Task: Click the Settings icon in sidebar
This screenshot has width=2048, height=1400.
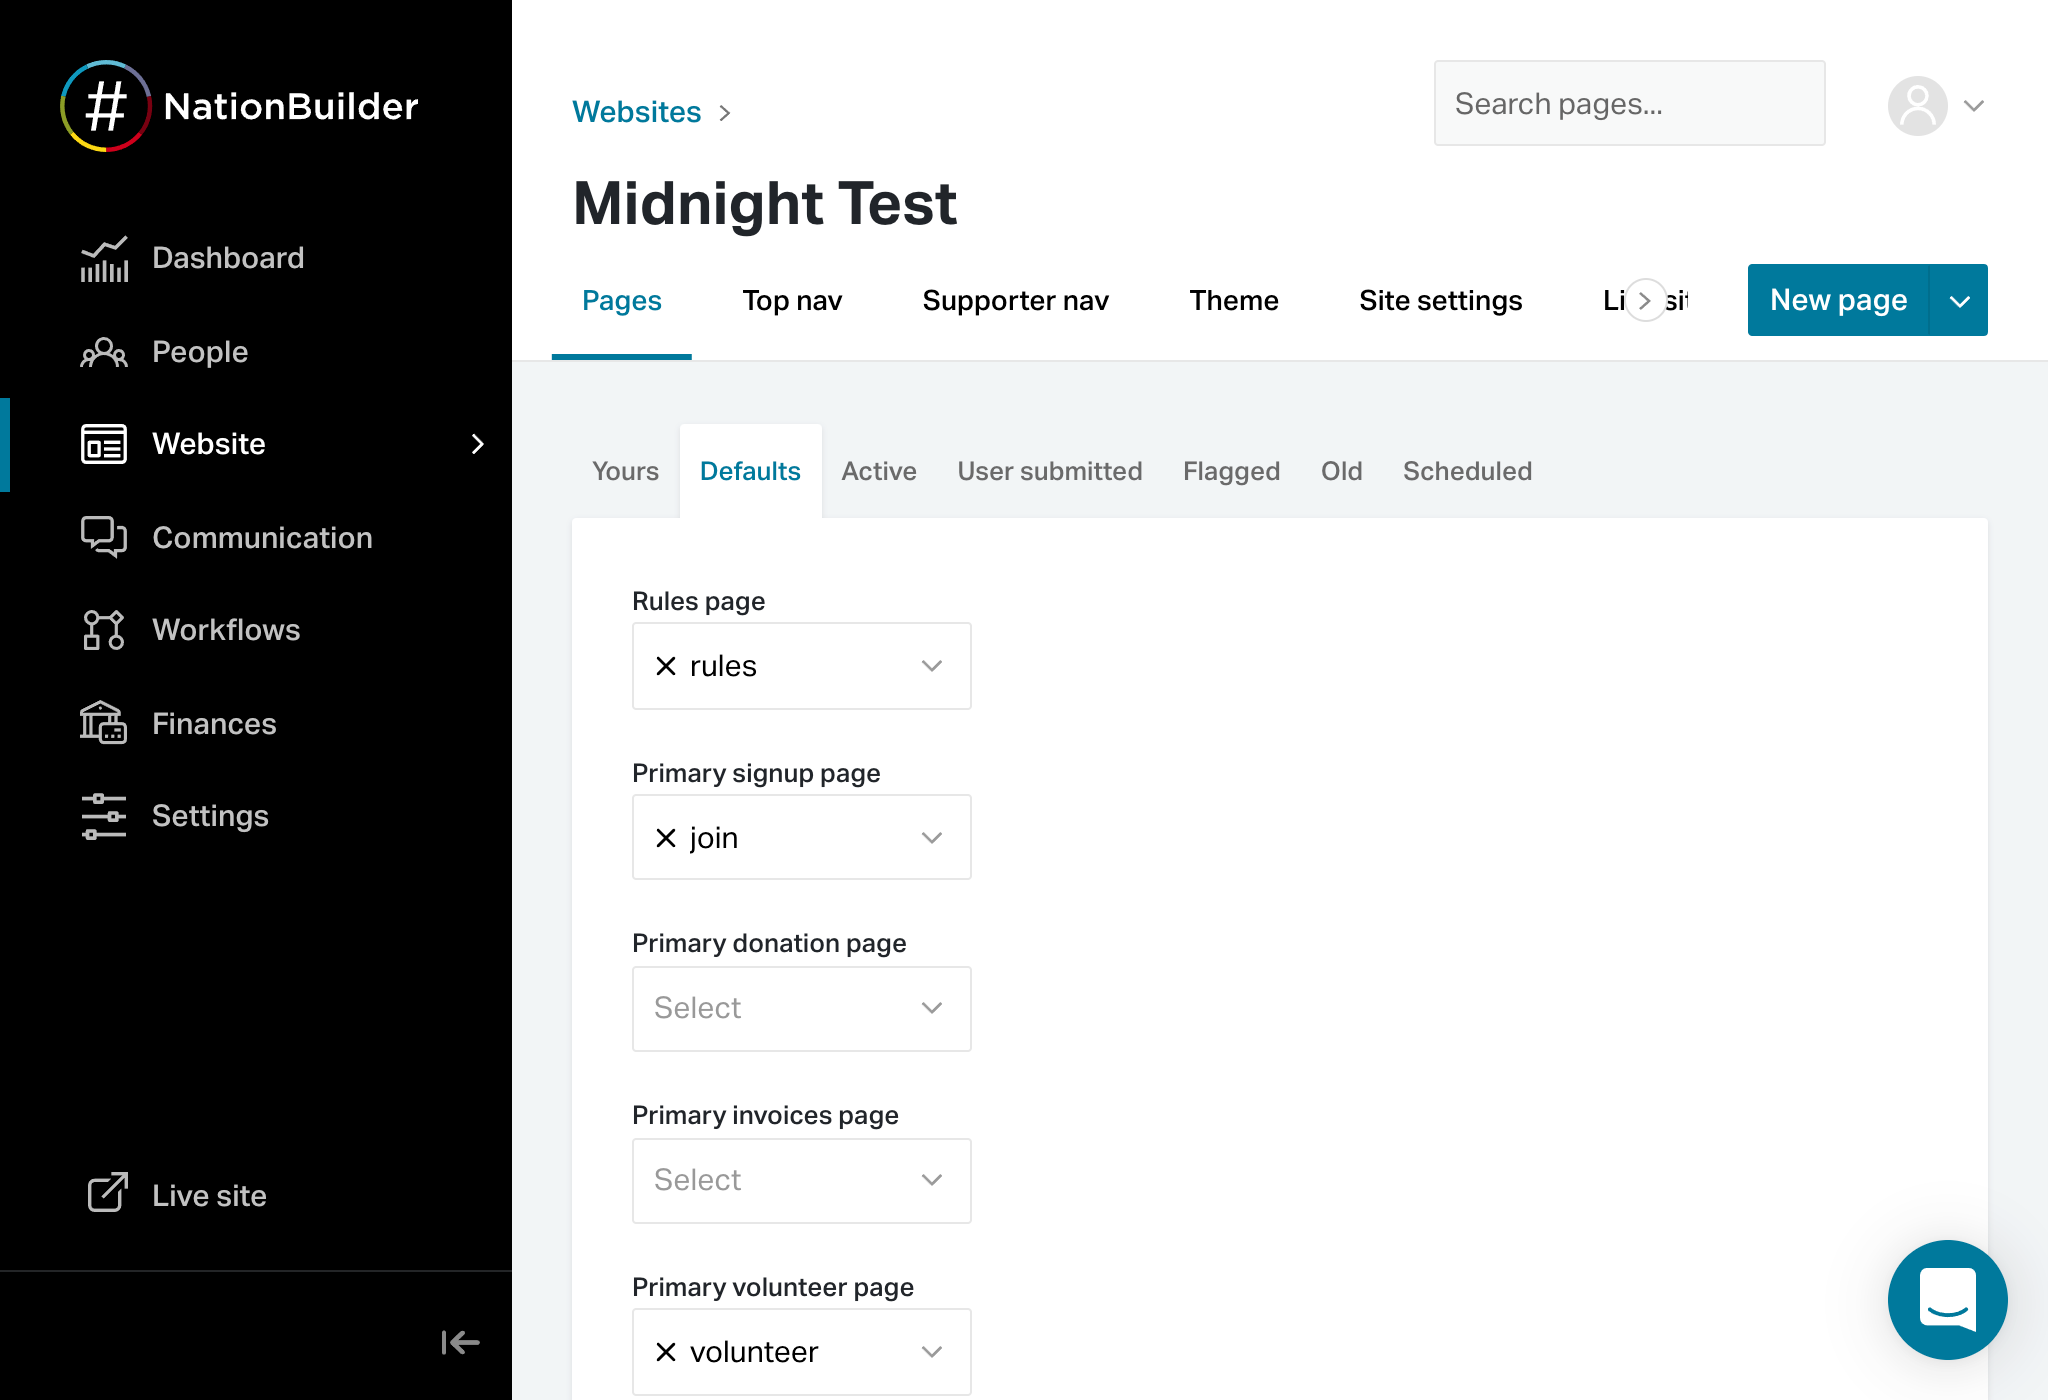Action: [101, 815]
